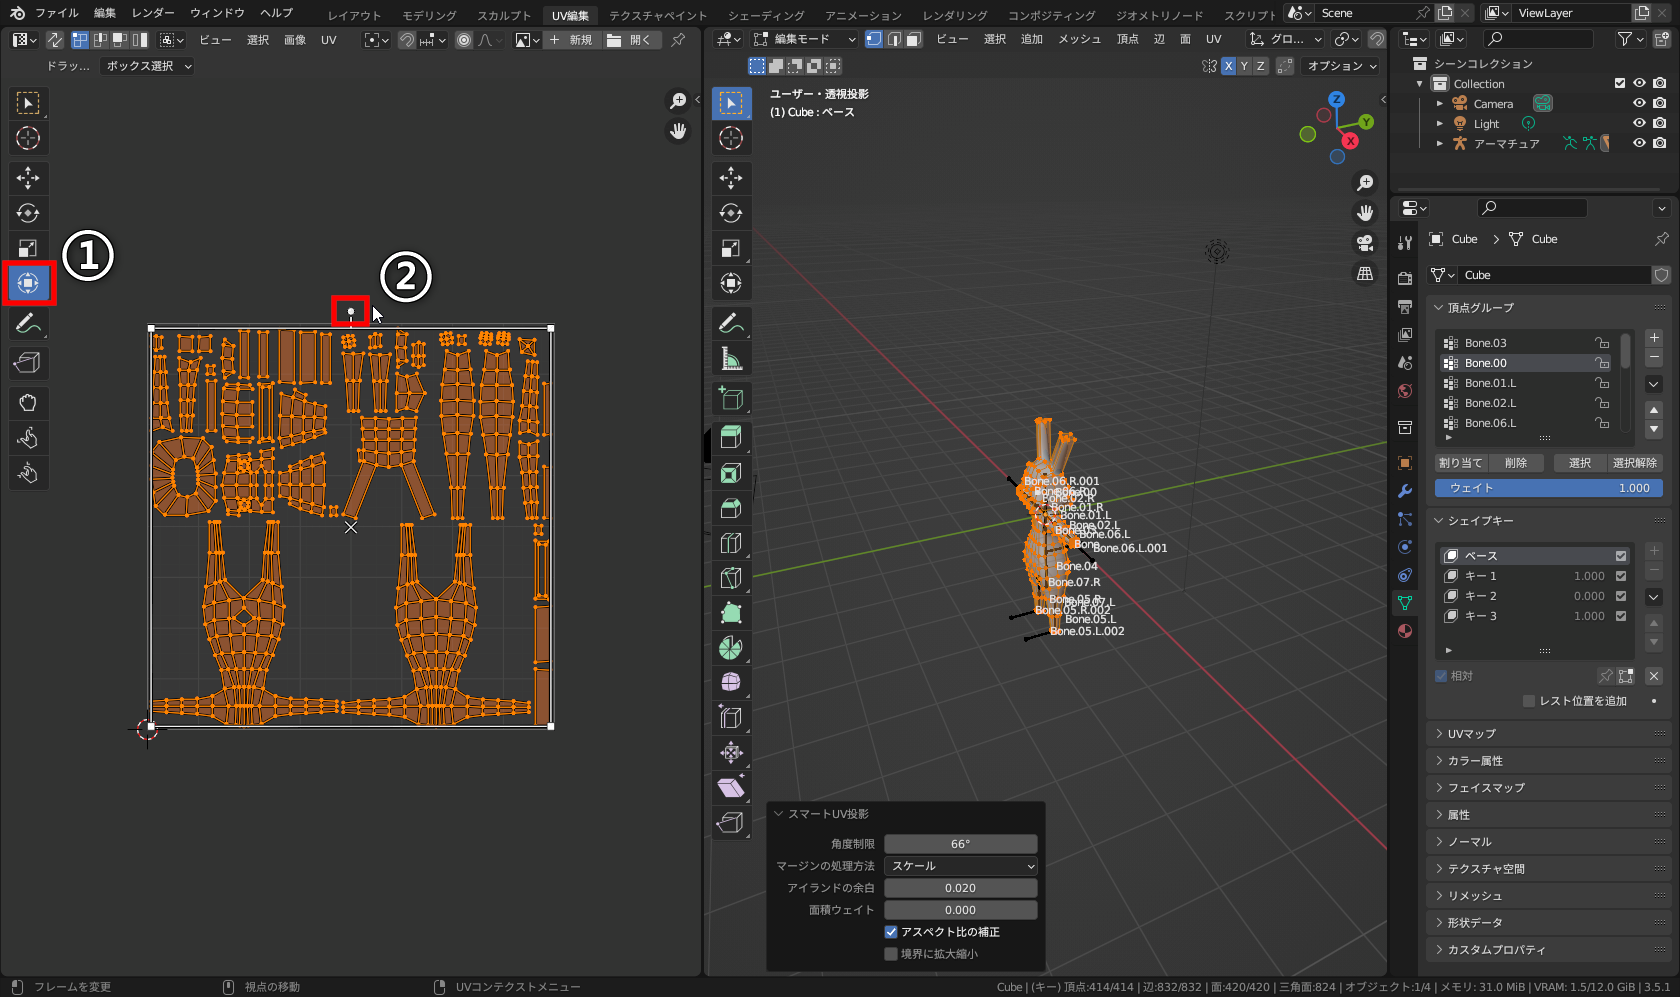Choose the Grab tool in UV editor
The height and width of the screenshot is (997, 1680).
28,403
